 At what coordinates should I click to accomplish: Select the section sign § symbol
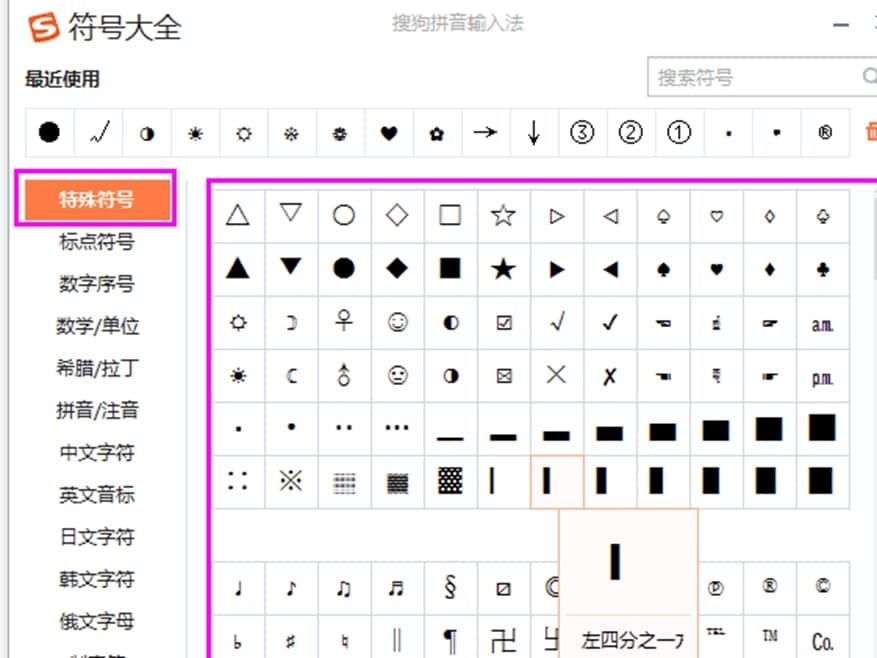coord(450,588)
